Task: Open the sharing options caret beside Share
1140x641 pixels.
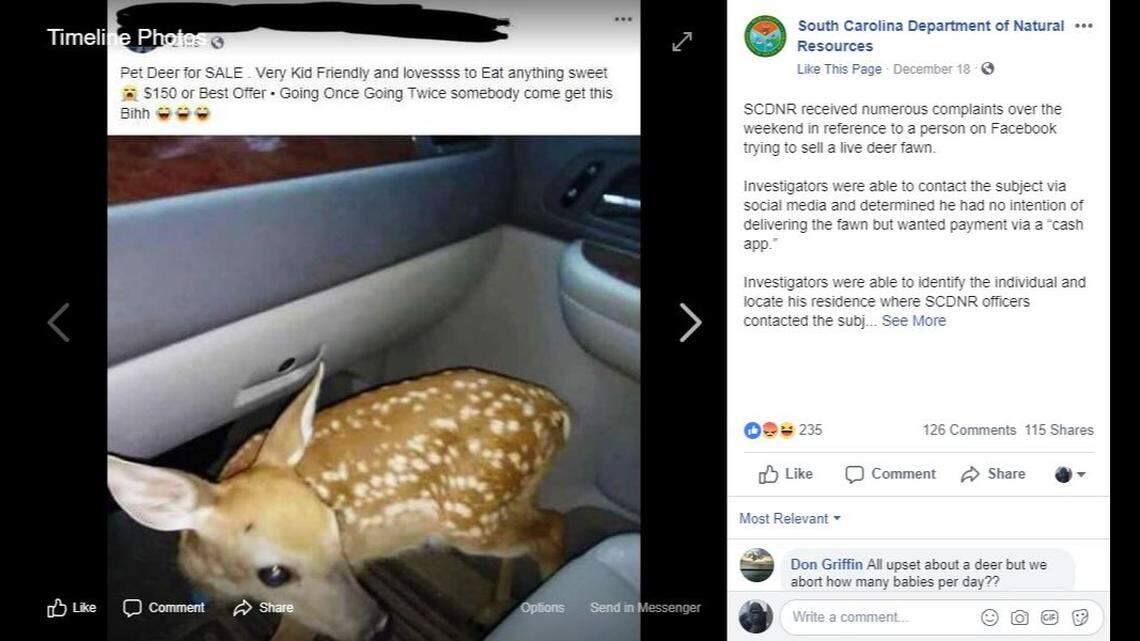Action: [x=1080, y=474]
